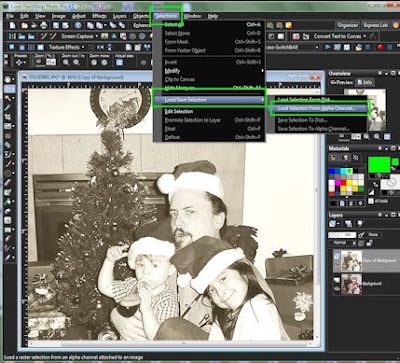This screenshot has height=363, width=400.
Task: Toggle the All tools checkbox in Materials
Action: point(371,201)
